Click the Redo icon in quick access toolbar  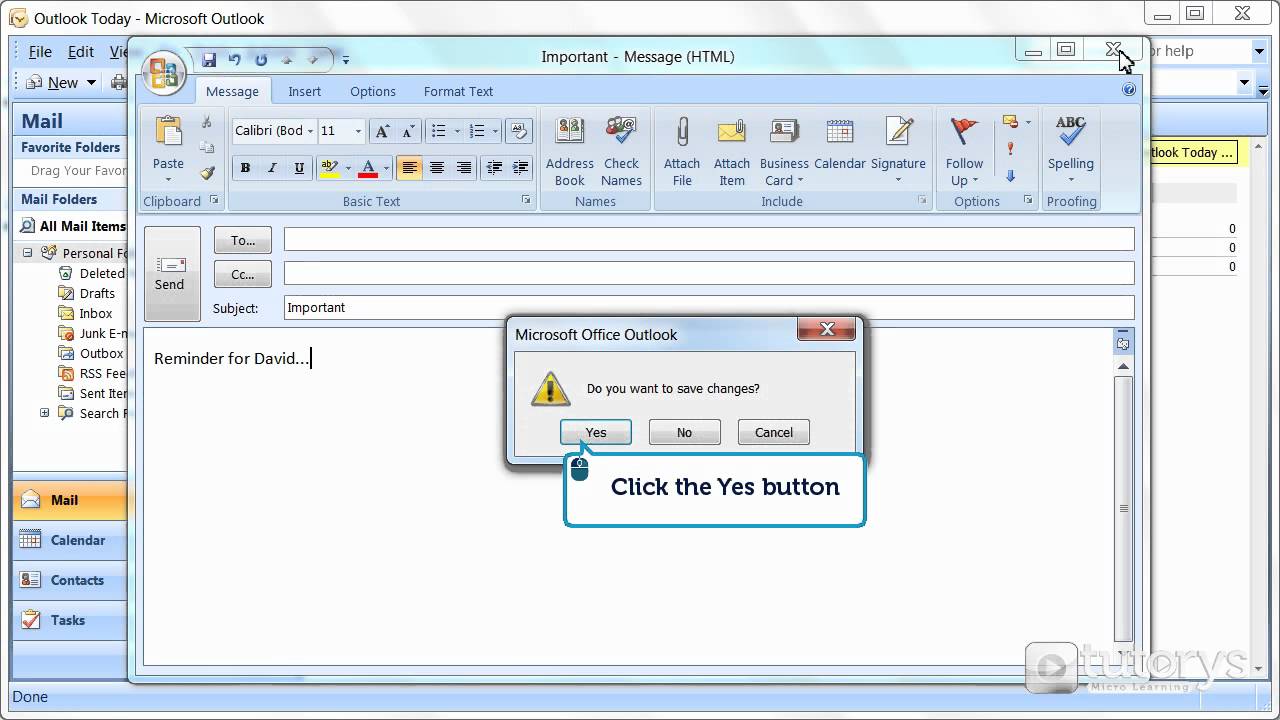(261, 60)
